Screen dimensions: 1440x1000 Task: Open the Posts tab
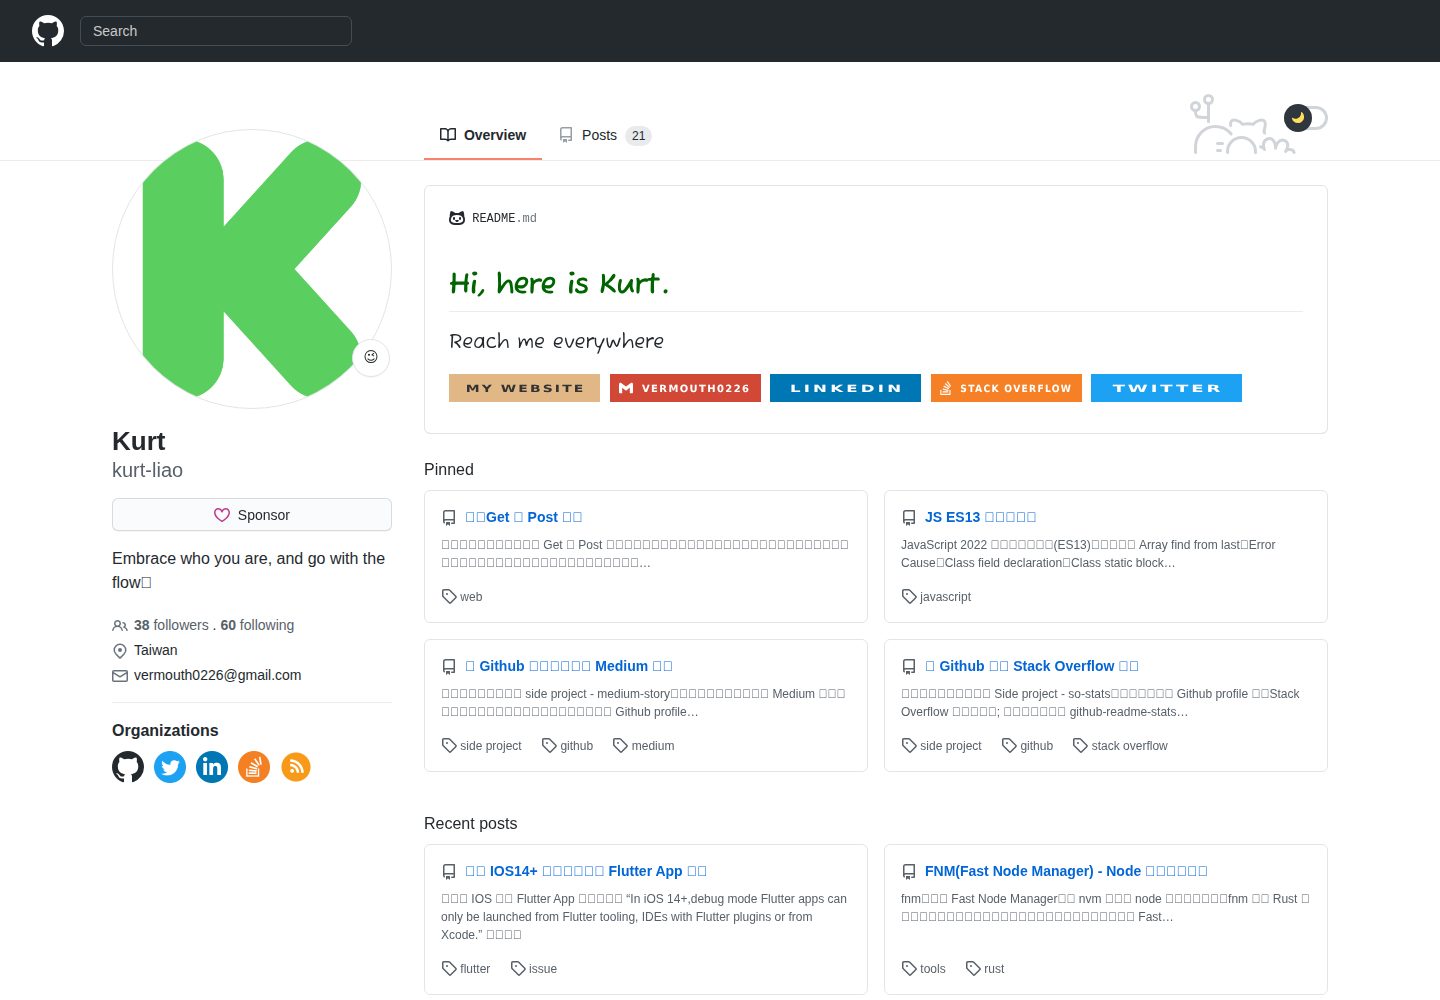pyautogui.click(x=605, y=135)
